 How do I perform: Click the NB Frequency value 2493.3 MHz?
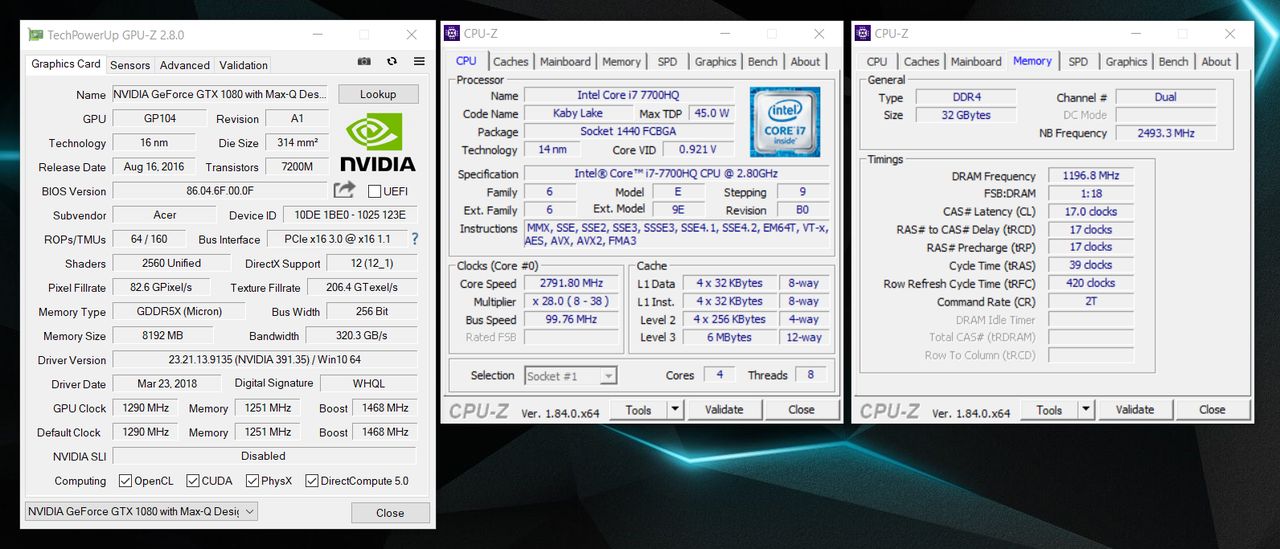coord(1166,133)
